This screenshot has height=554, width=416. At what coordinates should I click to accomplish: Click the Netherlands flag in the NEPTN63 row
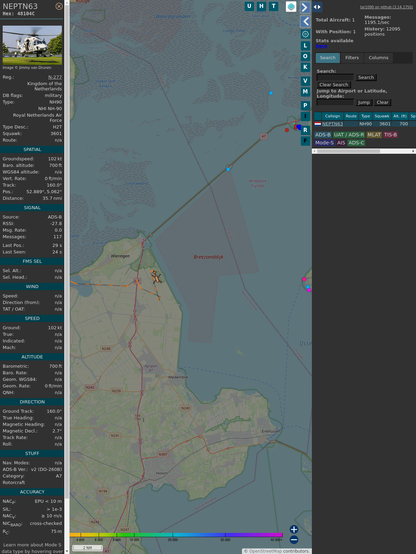(x=318, y=124)
